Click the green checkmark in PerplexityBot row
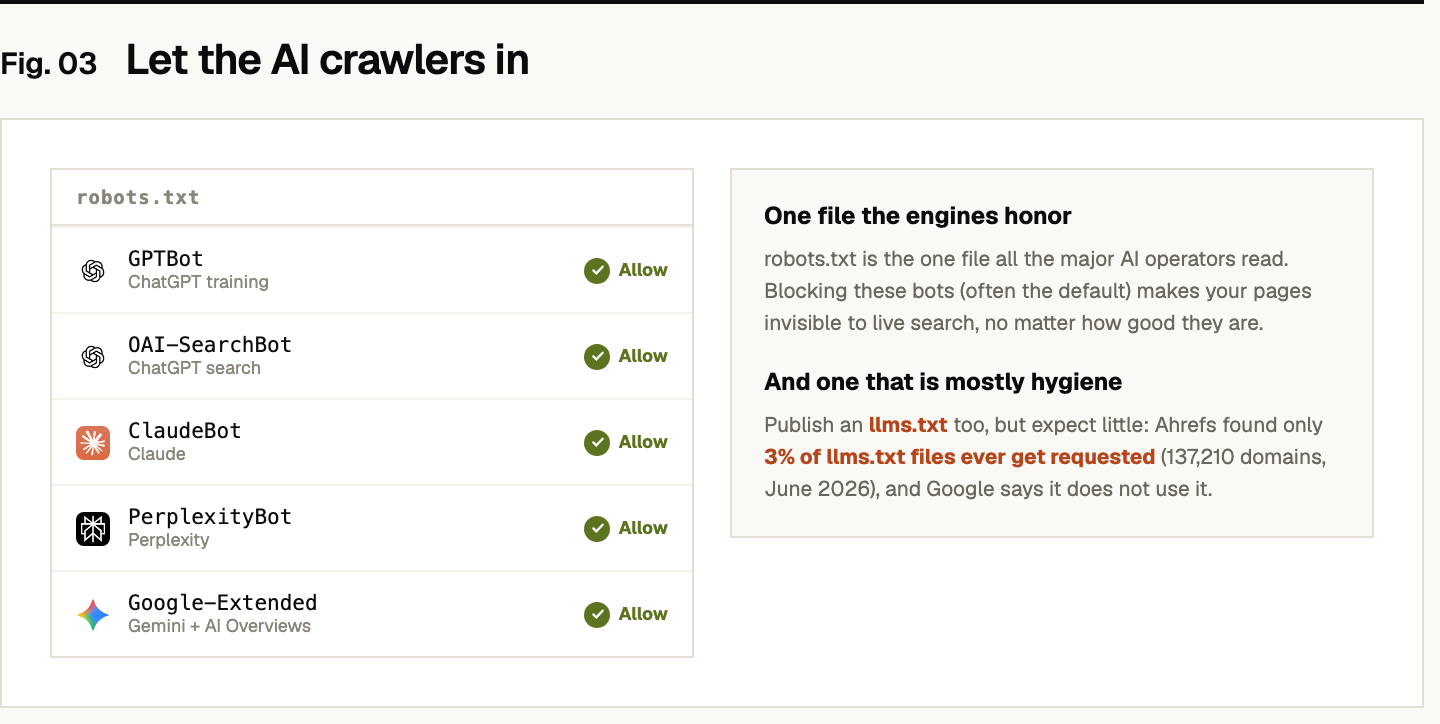The height and width of the screenshot is (724, 1440). pos(597,529)
